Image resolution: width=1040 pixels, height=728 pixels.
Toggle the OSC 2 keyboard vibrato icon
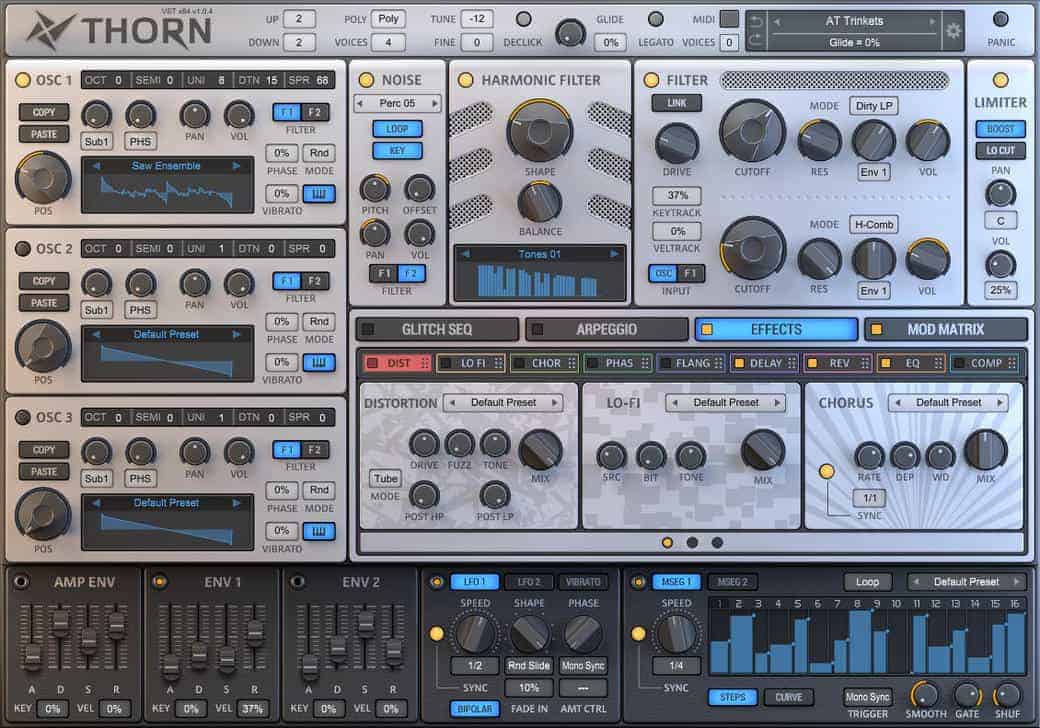[x=319, y=362]
